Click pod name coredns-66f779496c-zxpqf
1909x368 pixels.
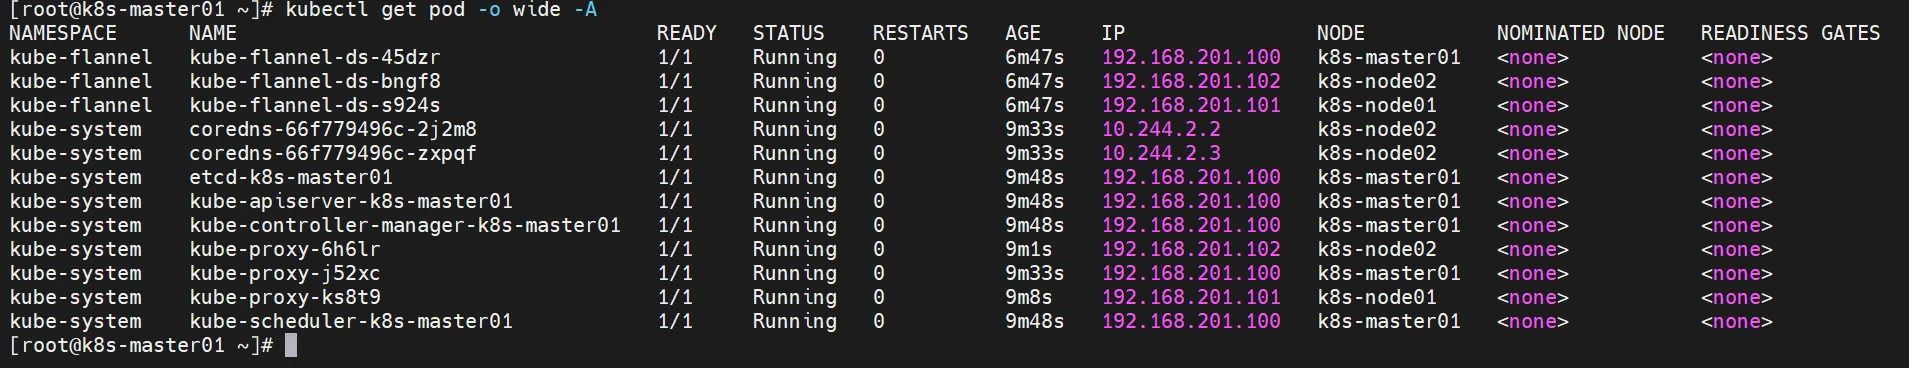(x=333, y=153)
